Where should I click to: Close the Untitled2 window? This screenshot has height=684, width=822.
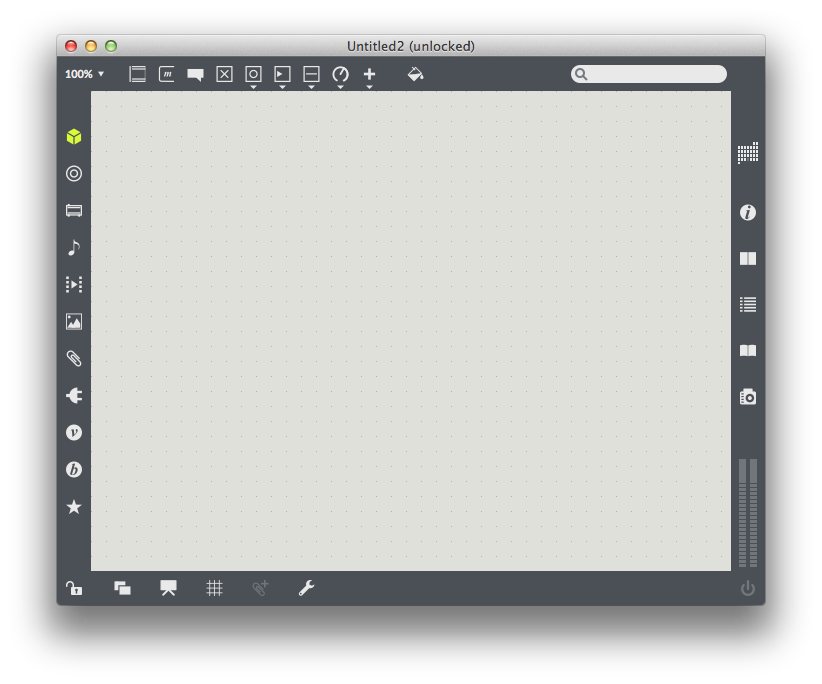click(71, 46)
